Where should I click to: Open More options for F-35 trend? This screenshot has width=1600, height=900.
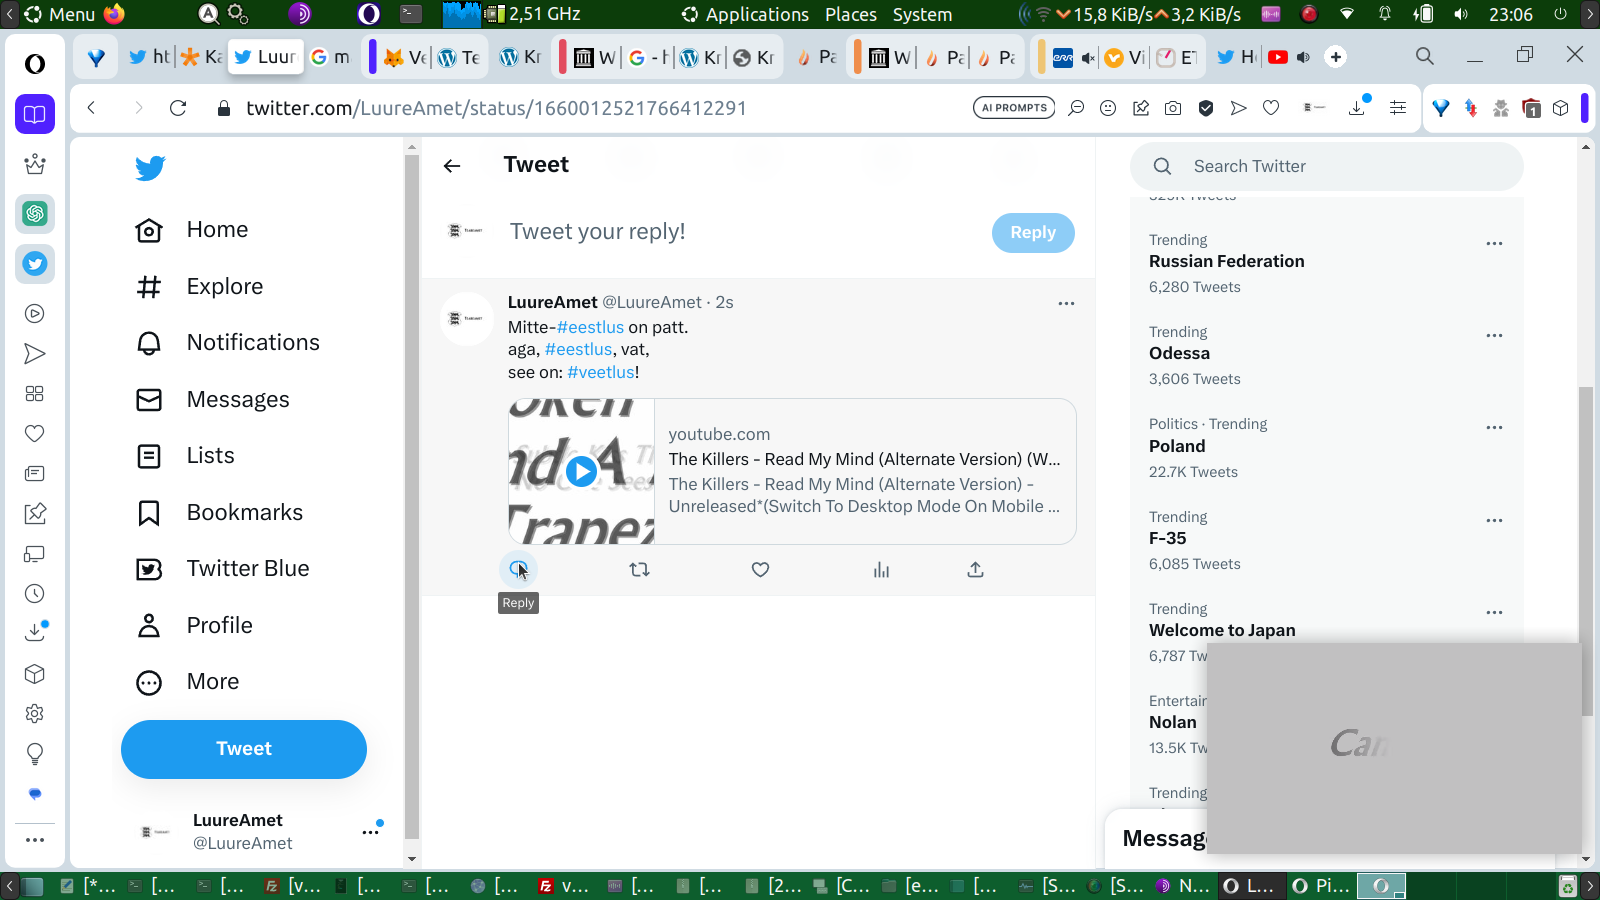tap(1494, 520)
